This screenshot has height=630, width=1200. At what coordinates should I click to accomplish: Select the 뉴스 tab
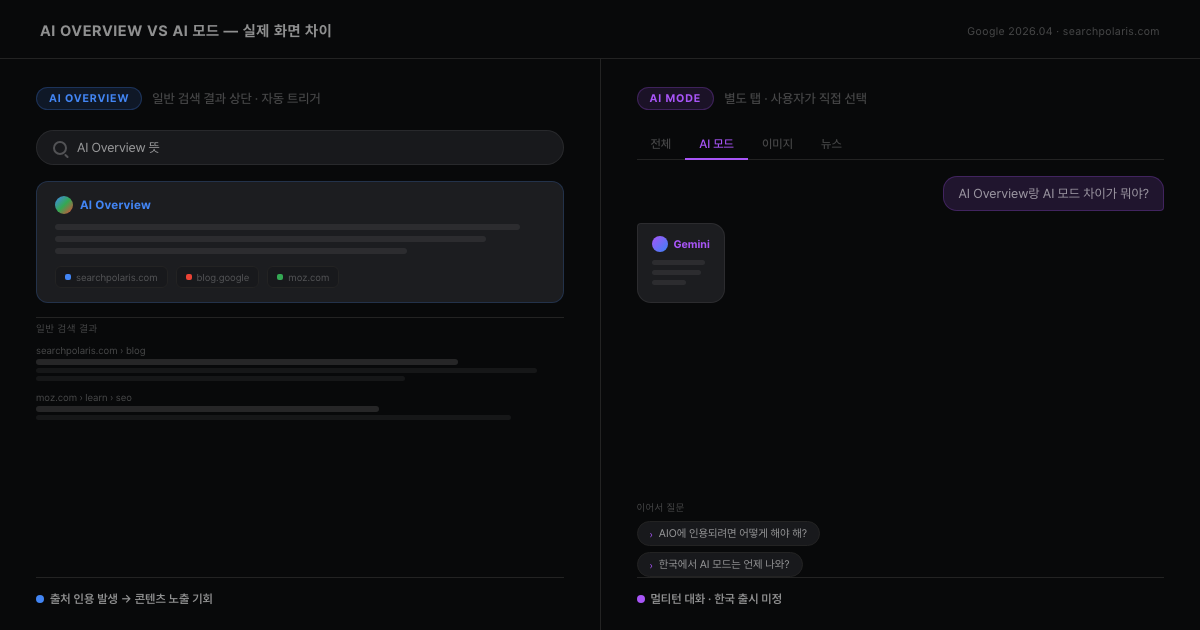click(831, 143)
